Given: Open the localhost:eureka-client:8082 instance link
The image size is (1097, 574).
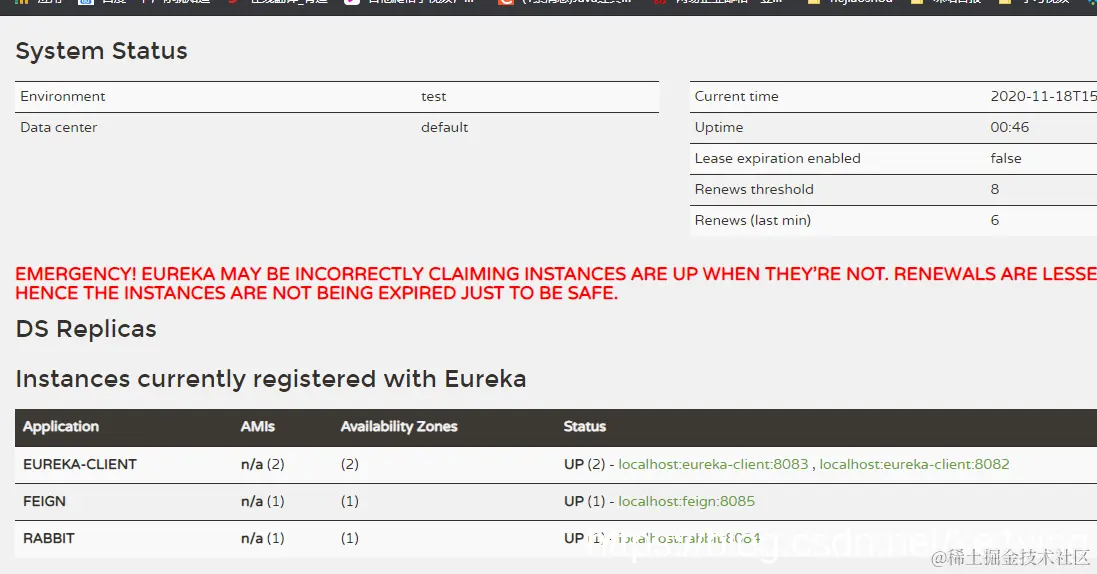Looking at the screenshot, I should [x=914, y=464].
